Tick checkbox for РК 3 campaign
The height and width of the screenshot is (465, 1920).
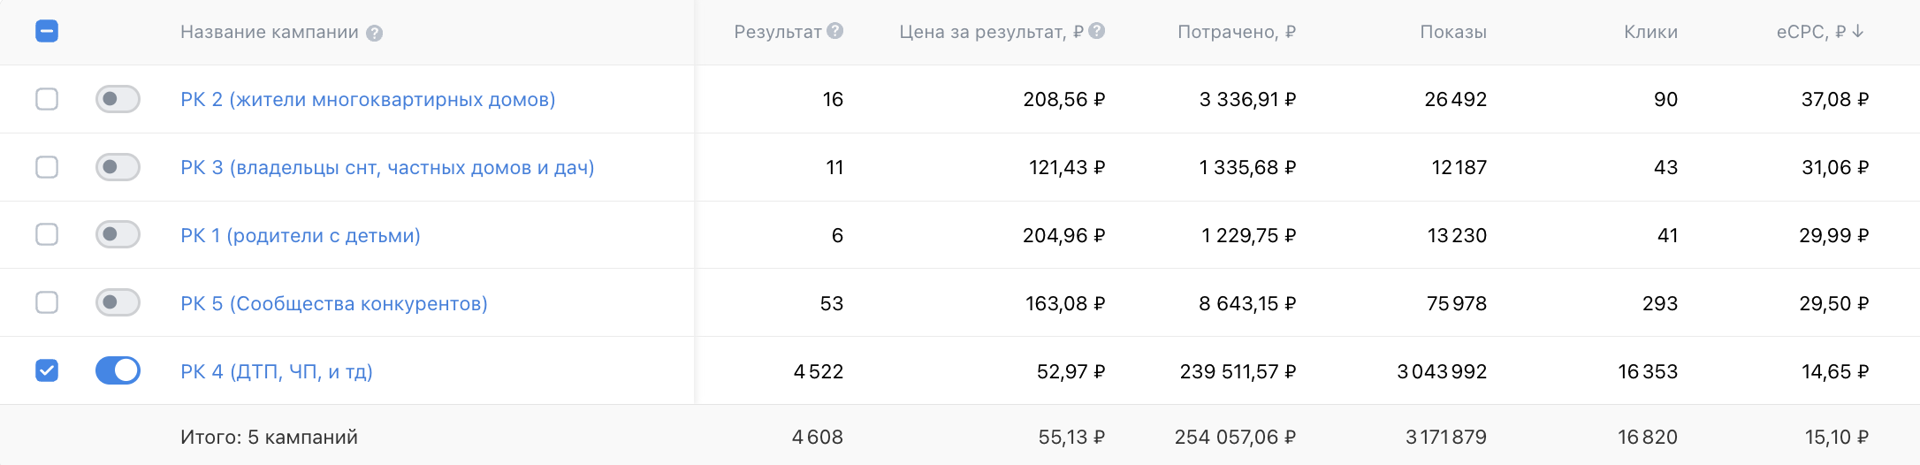(x=47, y=167)
